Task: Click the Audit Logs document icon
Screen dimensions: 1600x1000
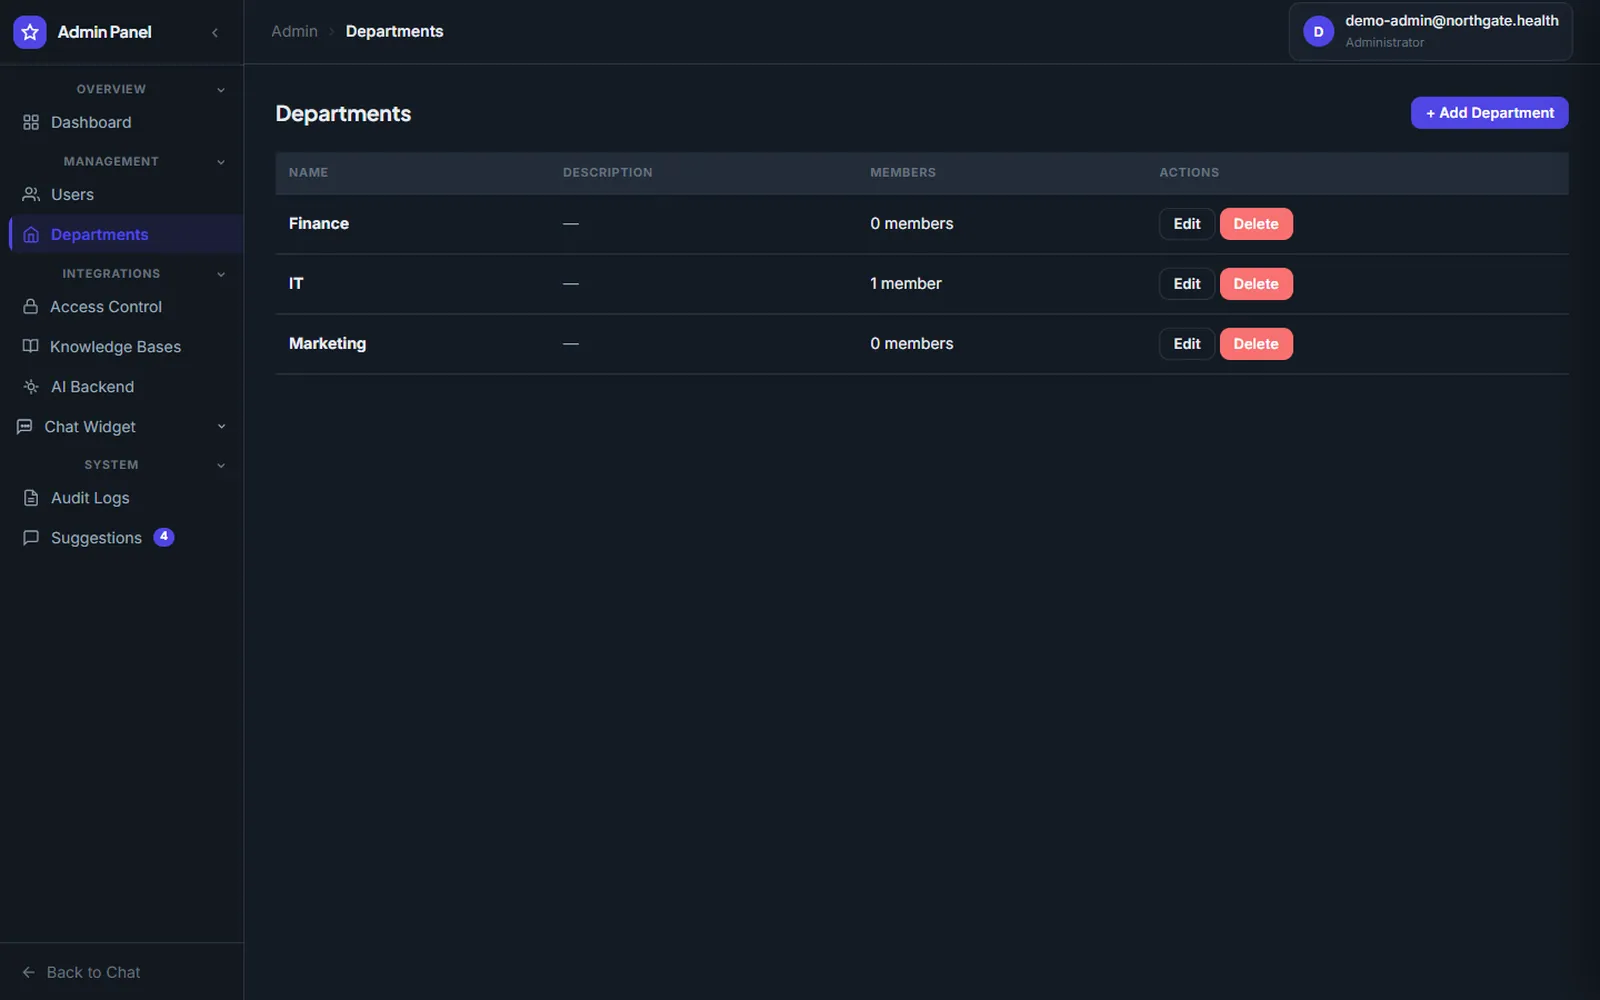Action: [x=31, y=497]
